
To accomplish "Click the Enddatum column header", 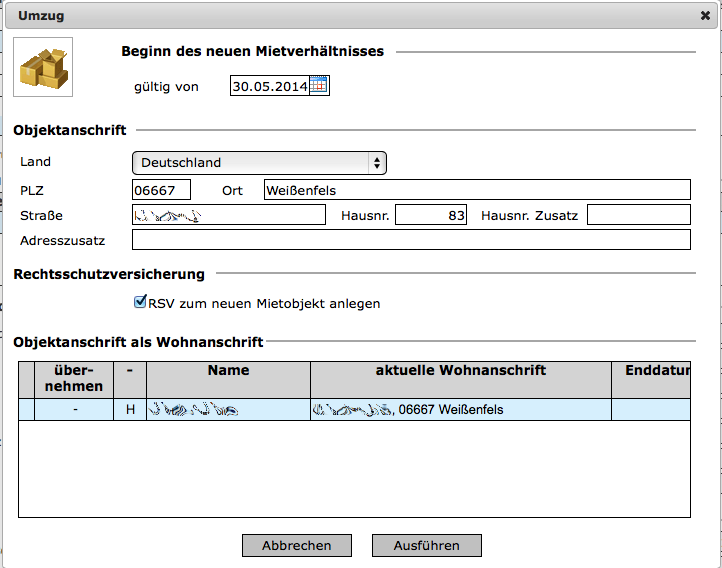I will [655, 371].
